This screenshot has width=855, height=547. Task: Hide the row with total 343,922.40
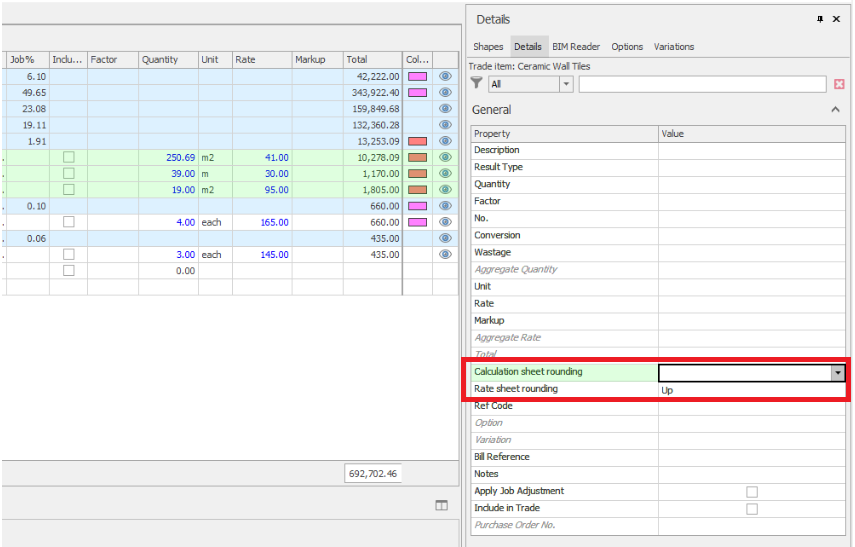coord(445,92)
